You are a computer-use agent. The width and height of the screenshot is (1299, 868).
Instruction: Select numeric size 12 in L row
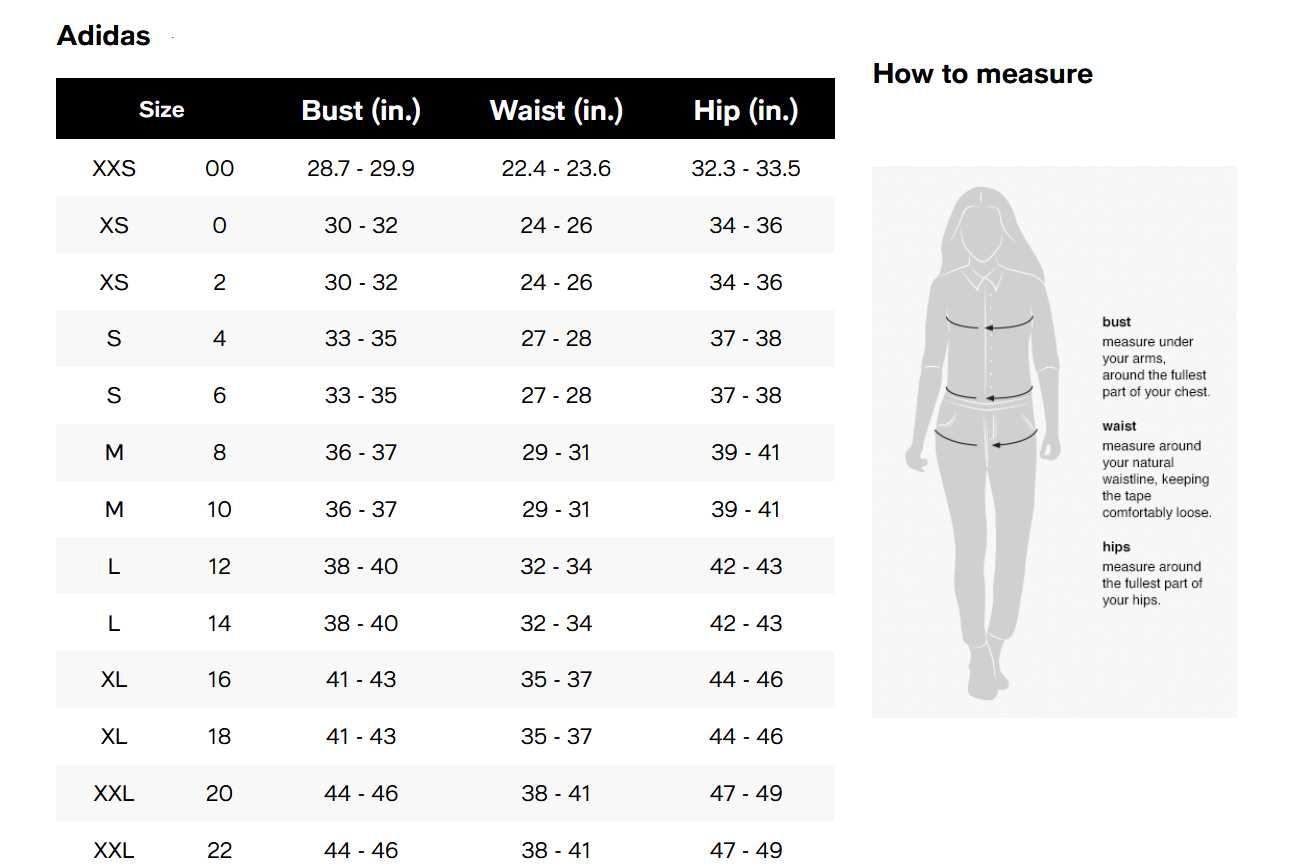[219, 566]
